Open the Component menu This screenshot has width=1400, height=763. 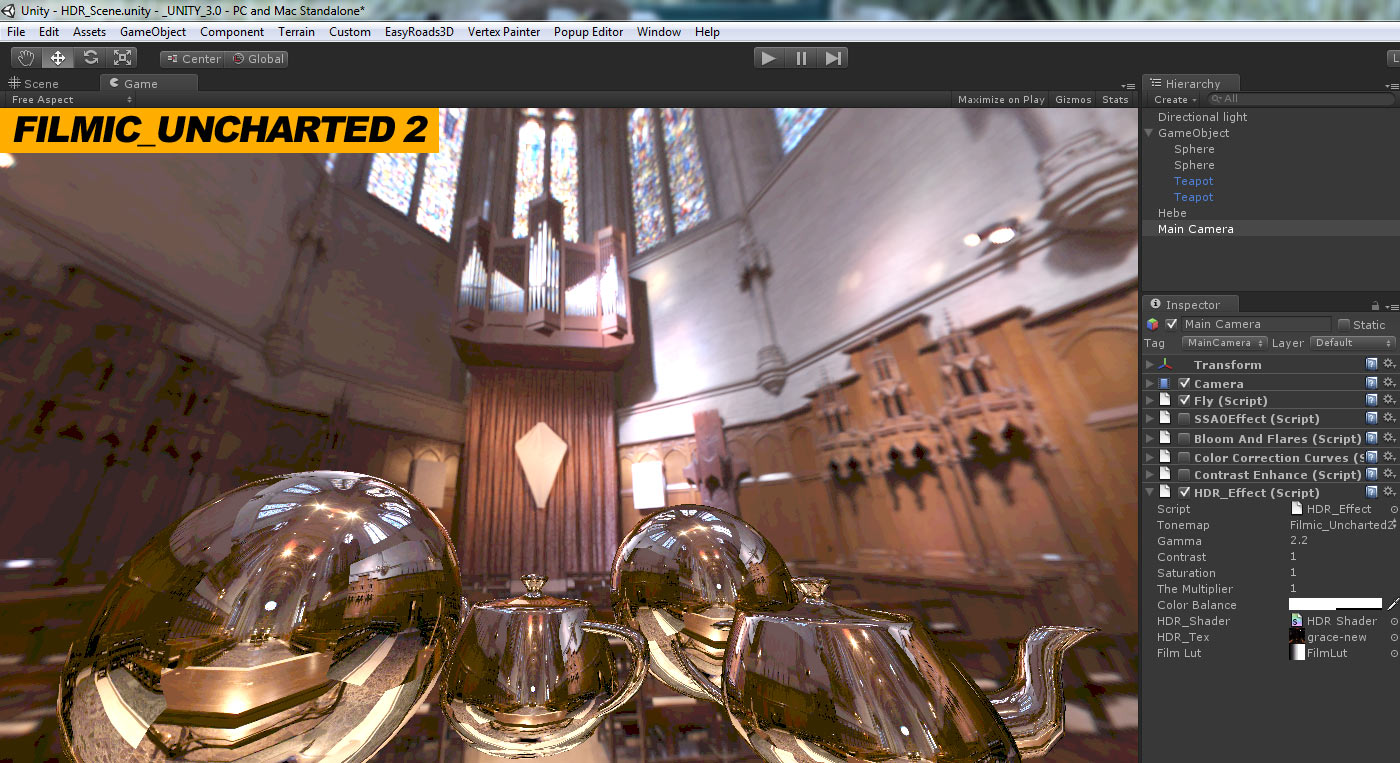point(232,31)
